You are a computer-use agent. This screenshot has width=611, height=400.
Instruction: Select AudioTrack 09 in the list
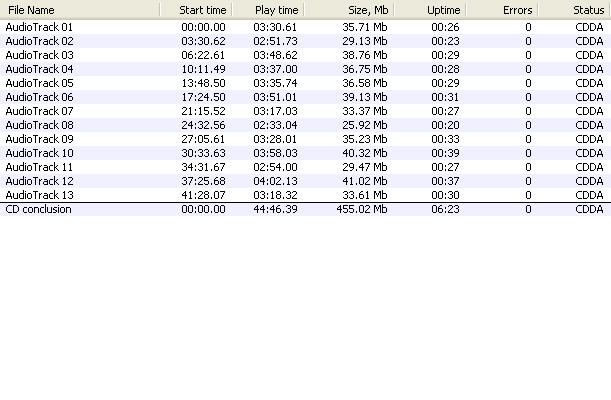click(x=40, y=139)
